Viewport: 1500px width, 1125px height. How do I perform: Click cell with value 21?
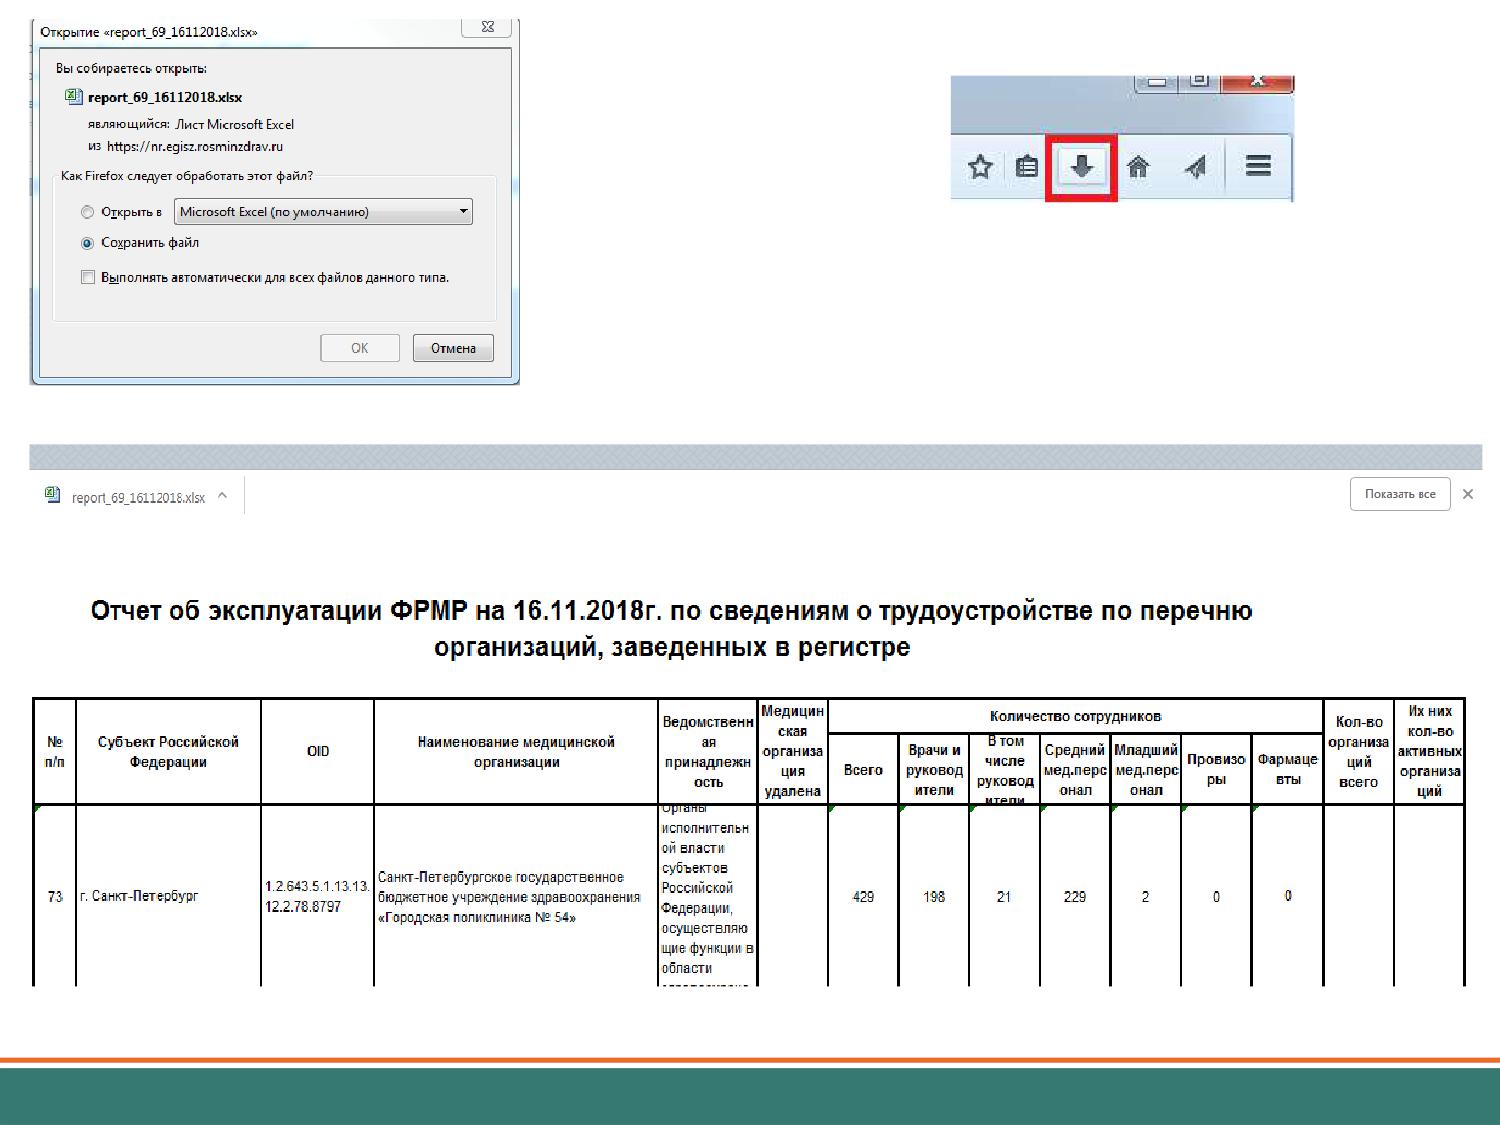pos(1004,897)
